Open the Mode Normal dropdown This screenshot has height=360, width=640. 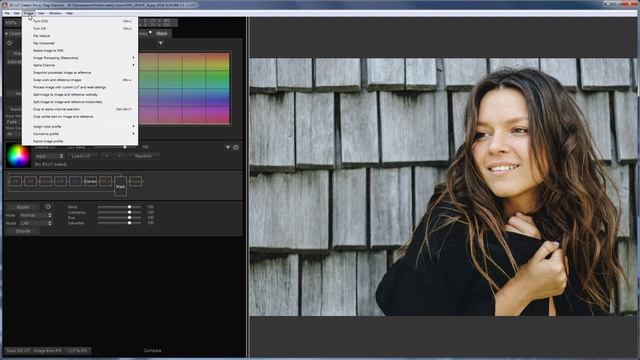36,215
